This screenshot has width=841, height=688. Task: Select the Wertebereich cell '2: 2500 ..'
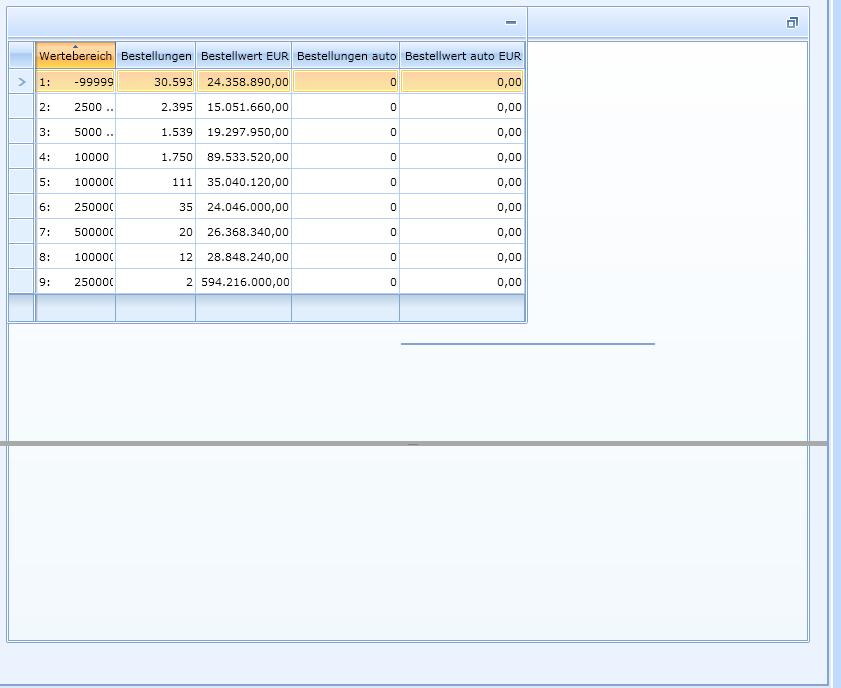(x=76, y=107)
